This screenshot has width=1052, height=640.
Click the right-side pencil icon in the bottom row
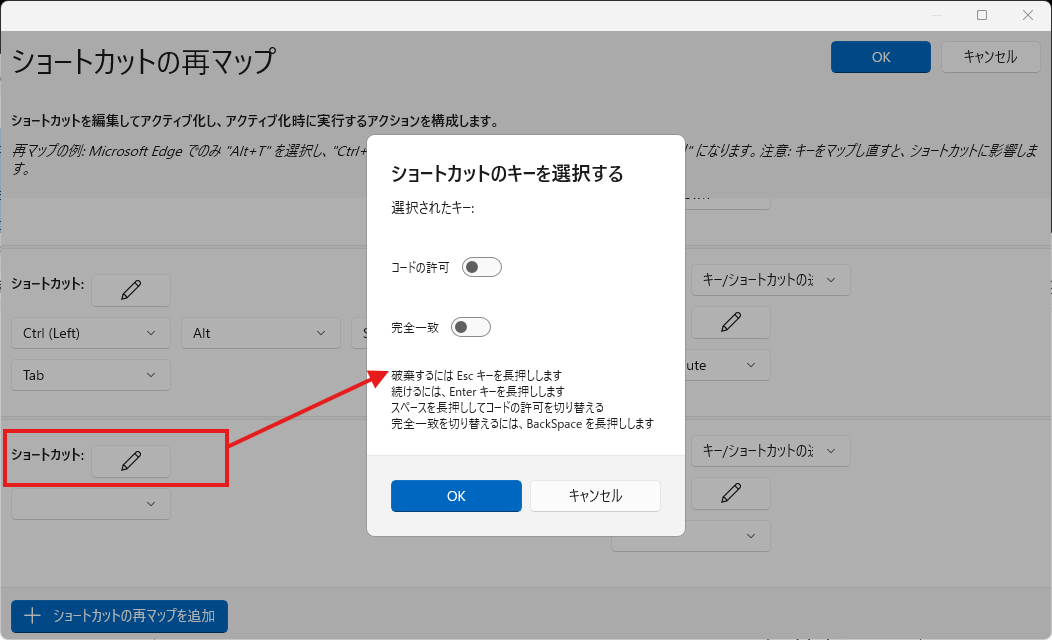pyautogui.click(x=731, y=492)
